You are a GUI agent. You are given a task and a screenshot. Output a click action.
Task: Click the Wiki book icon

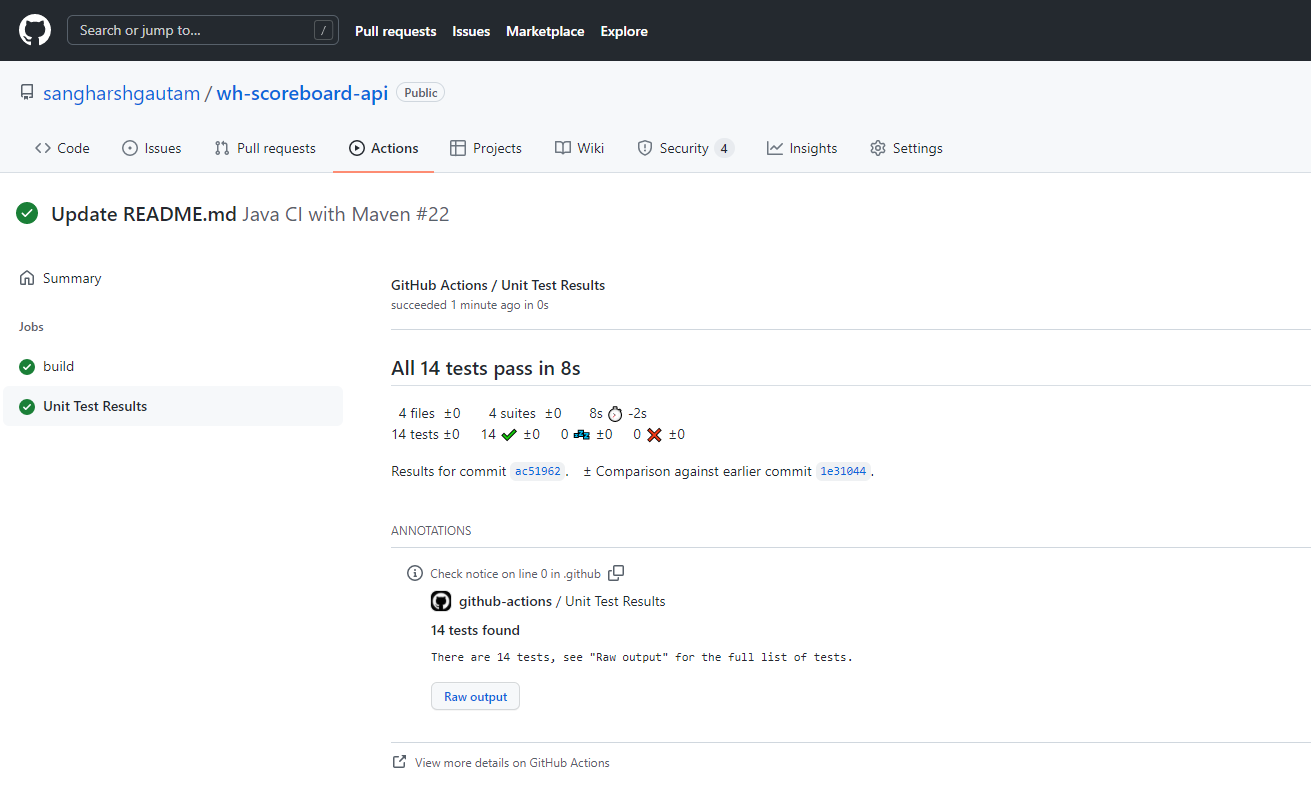(x=564, y=147)
